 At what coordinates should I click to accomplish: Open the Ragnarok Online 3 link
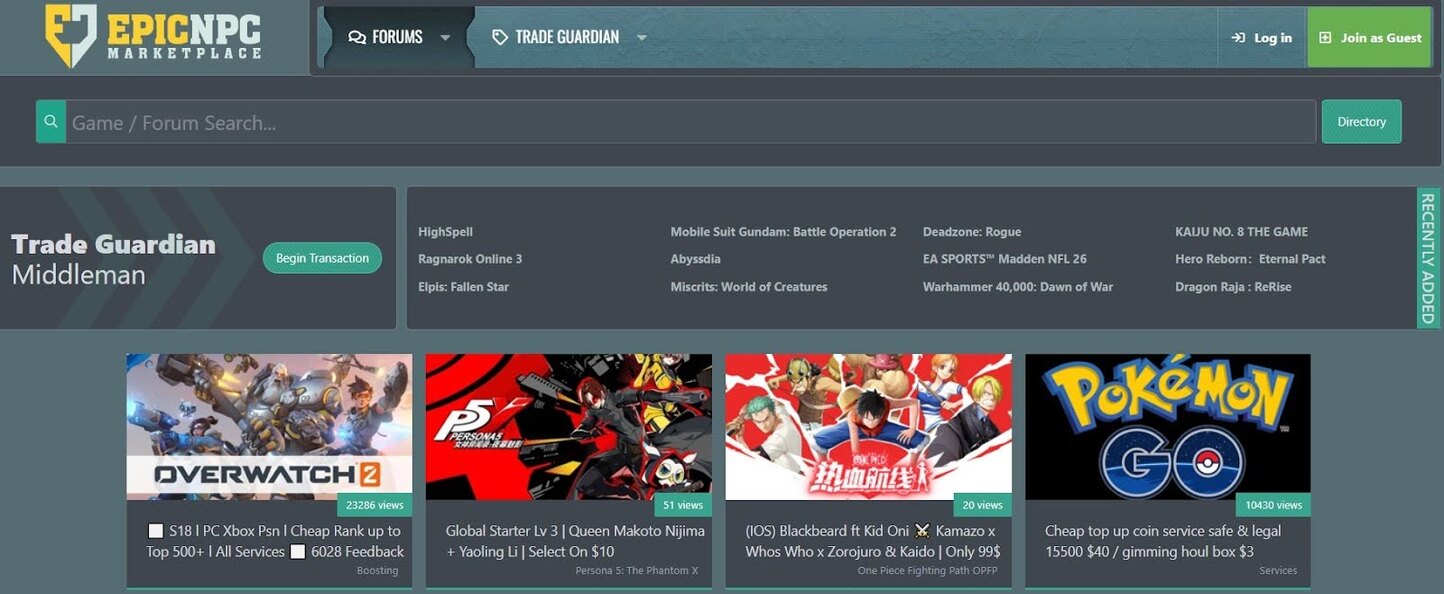coord(470,259)
